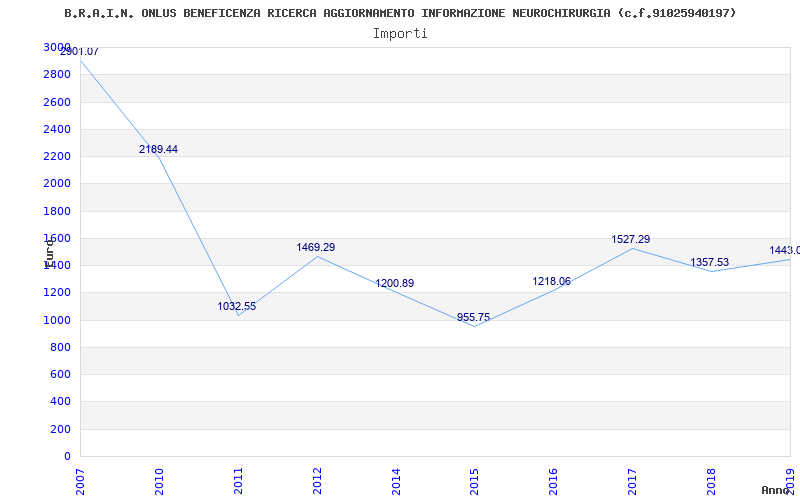Click the 1357.53 value label
This screenshot has height=500, width=800.
point(710,262)
